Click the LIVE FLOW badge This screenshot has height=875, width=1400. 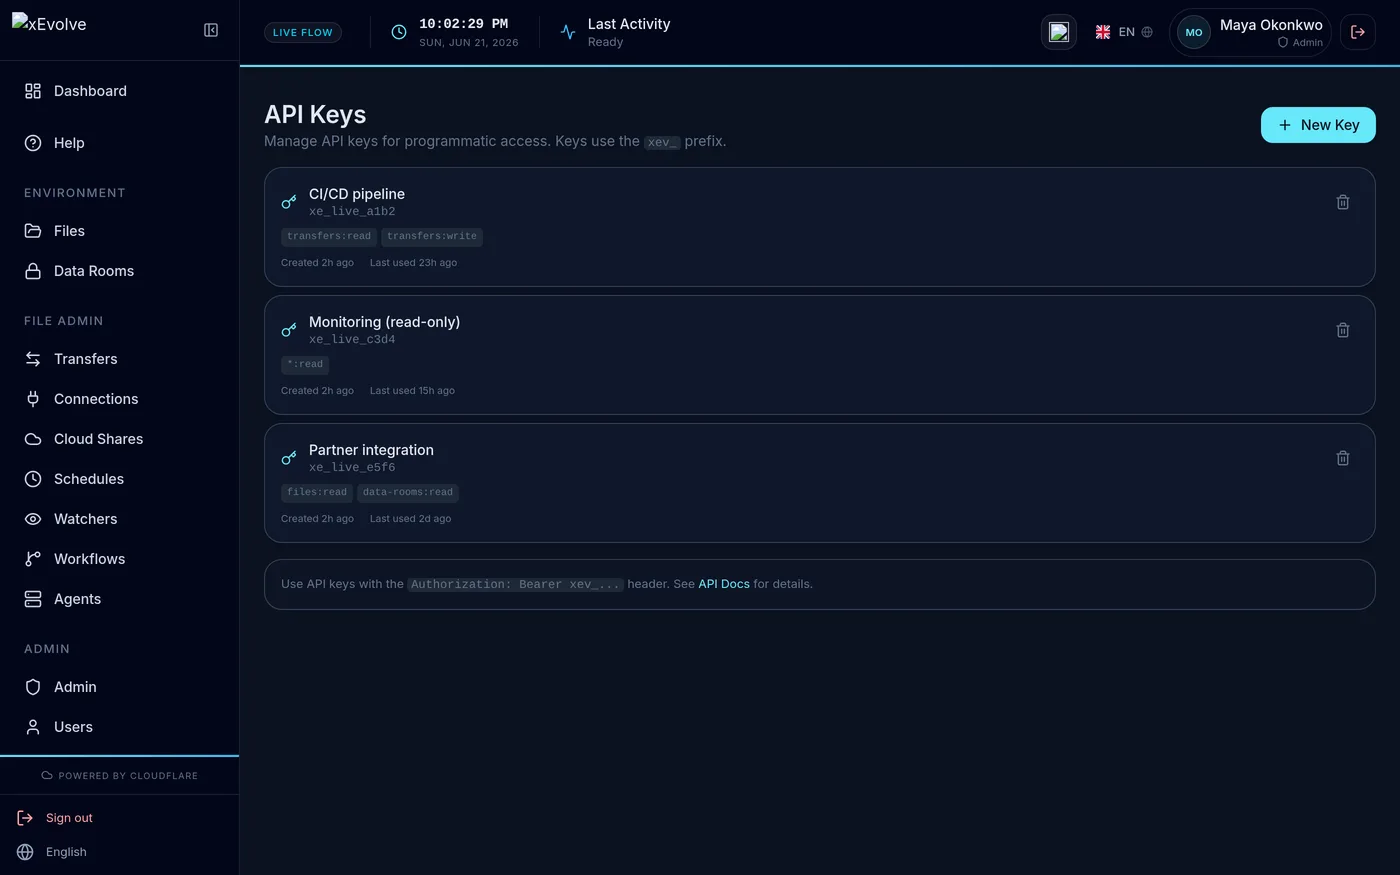coord(303,32)
